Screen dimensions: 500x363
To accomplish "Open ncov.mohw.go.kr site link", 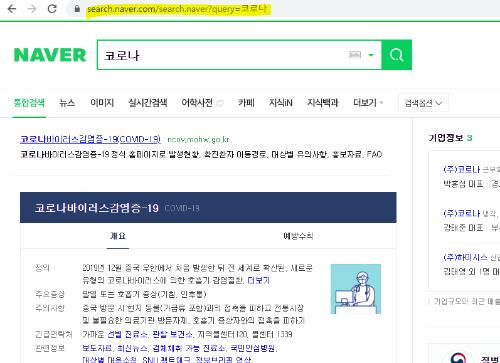I will [x=198, y=140].
